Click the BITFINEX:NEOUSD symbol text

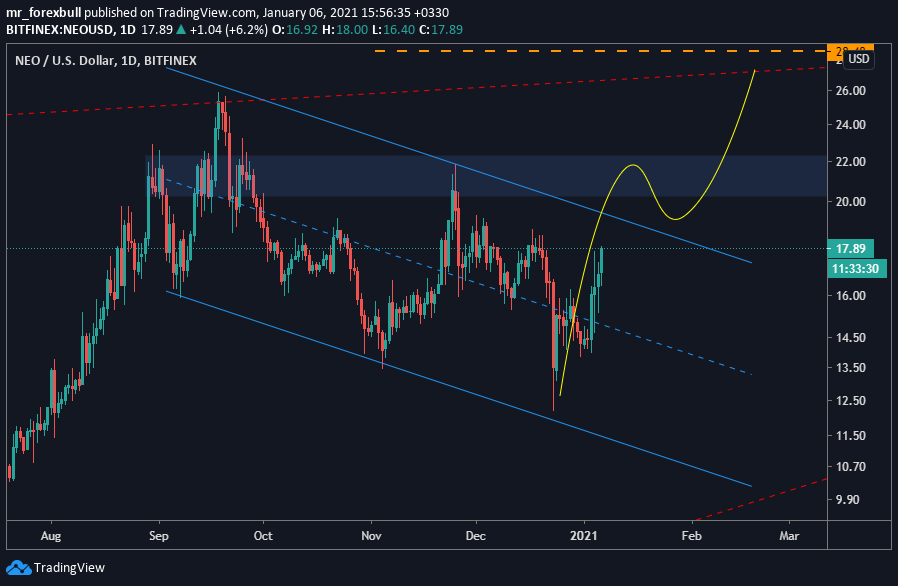(60, 29)
